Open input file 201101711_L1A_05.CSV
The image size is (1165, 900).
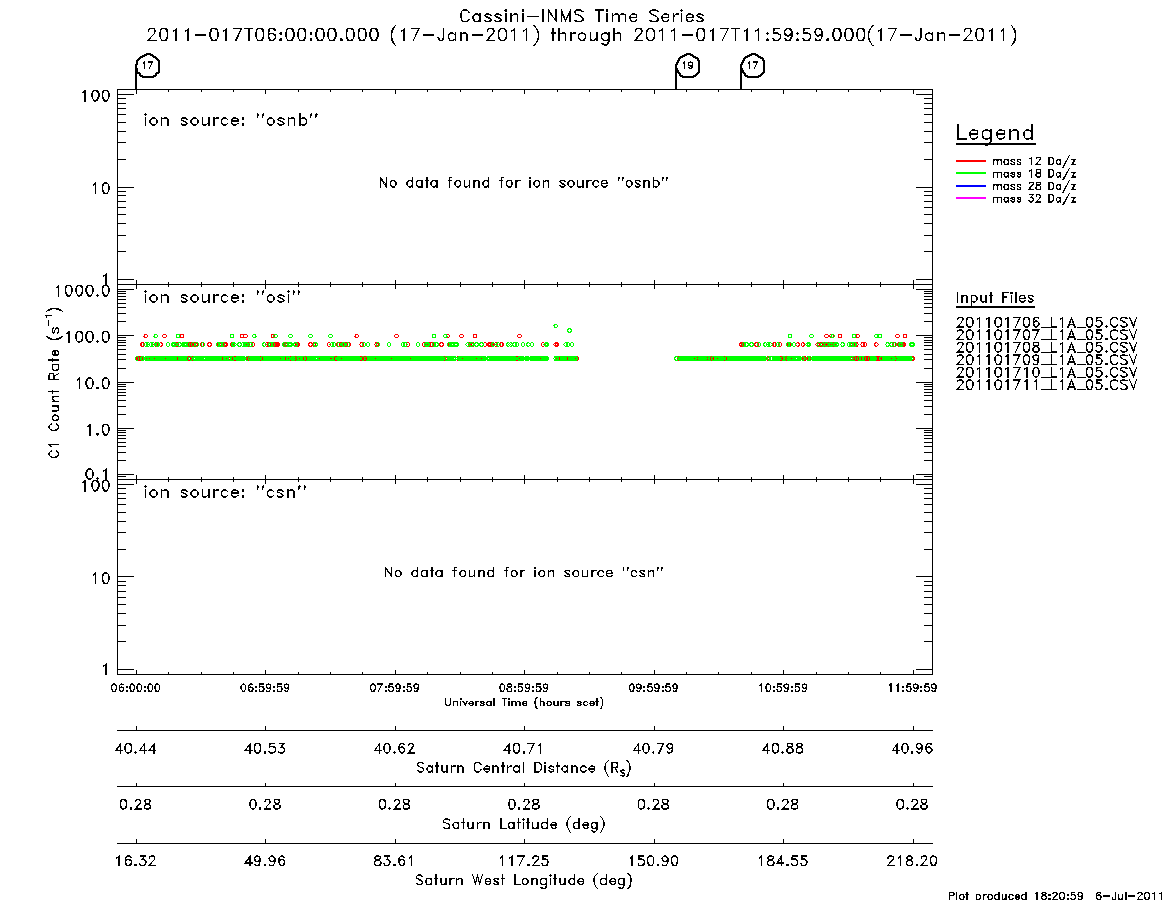point(1046,385)
